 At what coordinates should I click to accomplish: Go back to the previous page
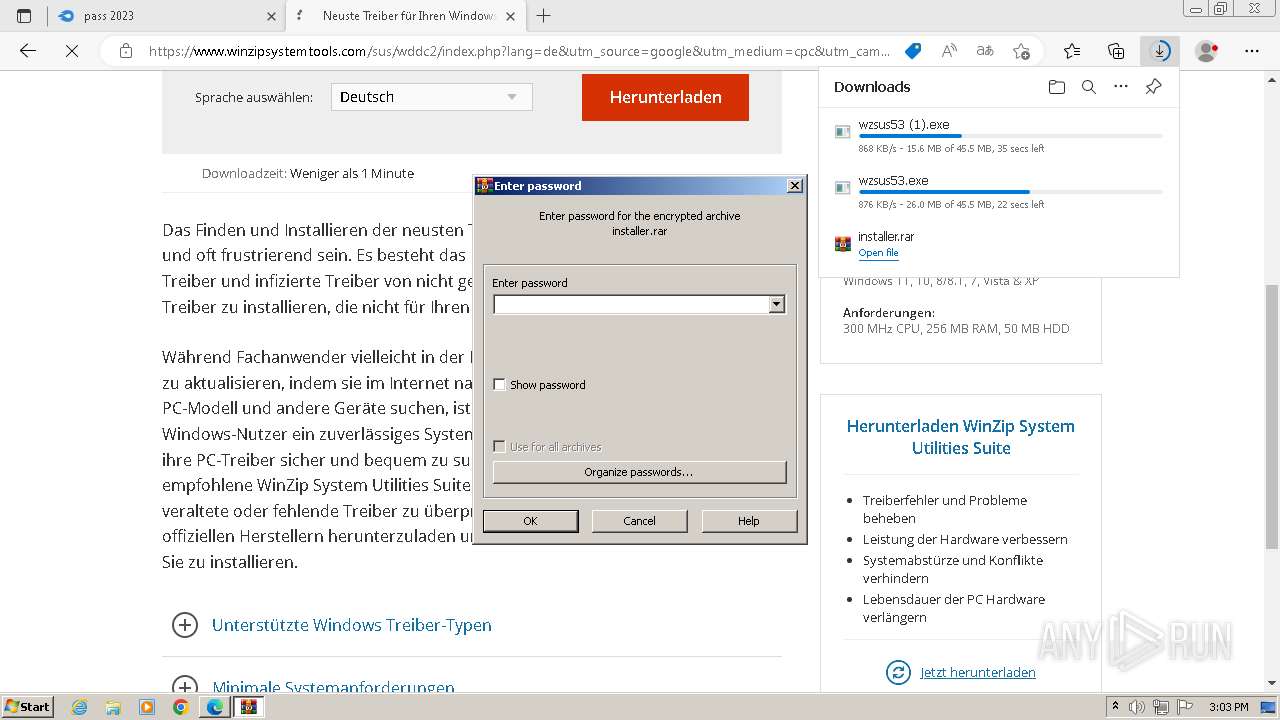point(28,51)
